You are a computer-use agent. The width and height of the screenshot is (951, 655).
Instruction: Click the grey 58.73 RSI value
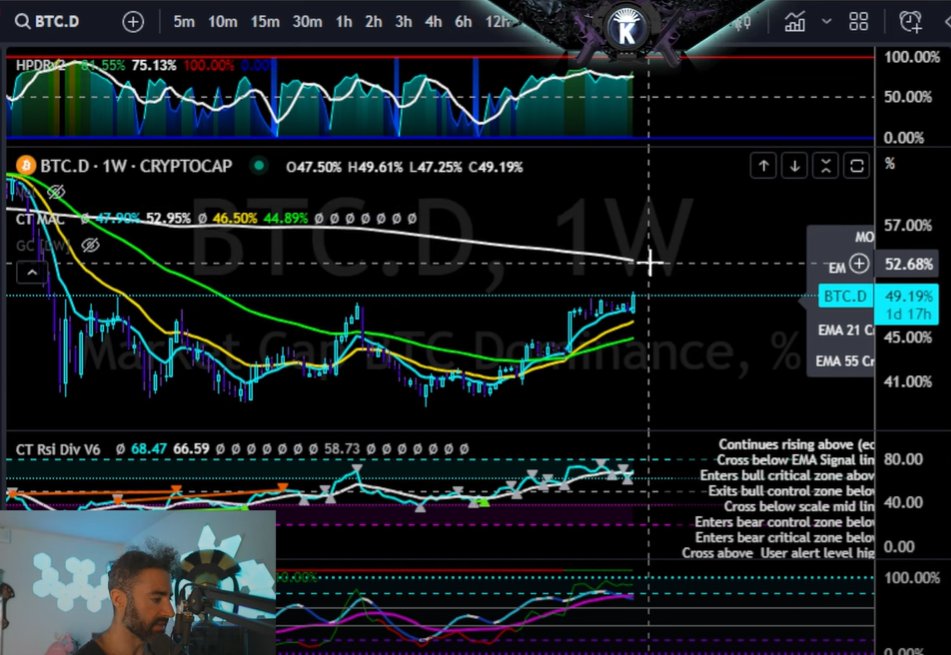342,449
